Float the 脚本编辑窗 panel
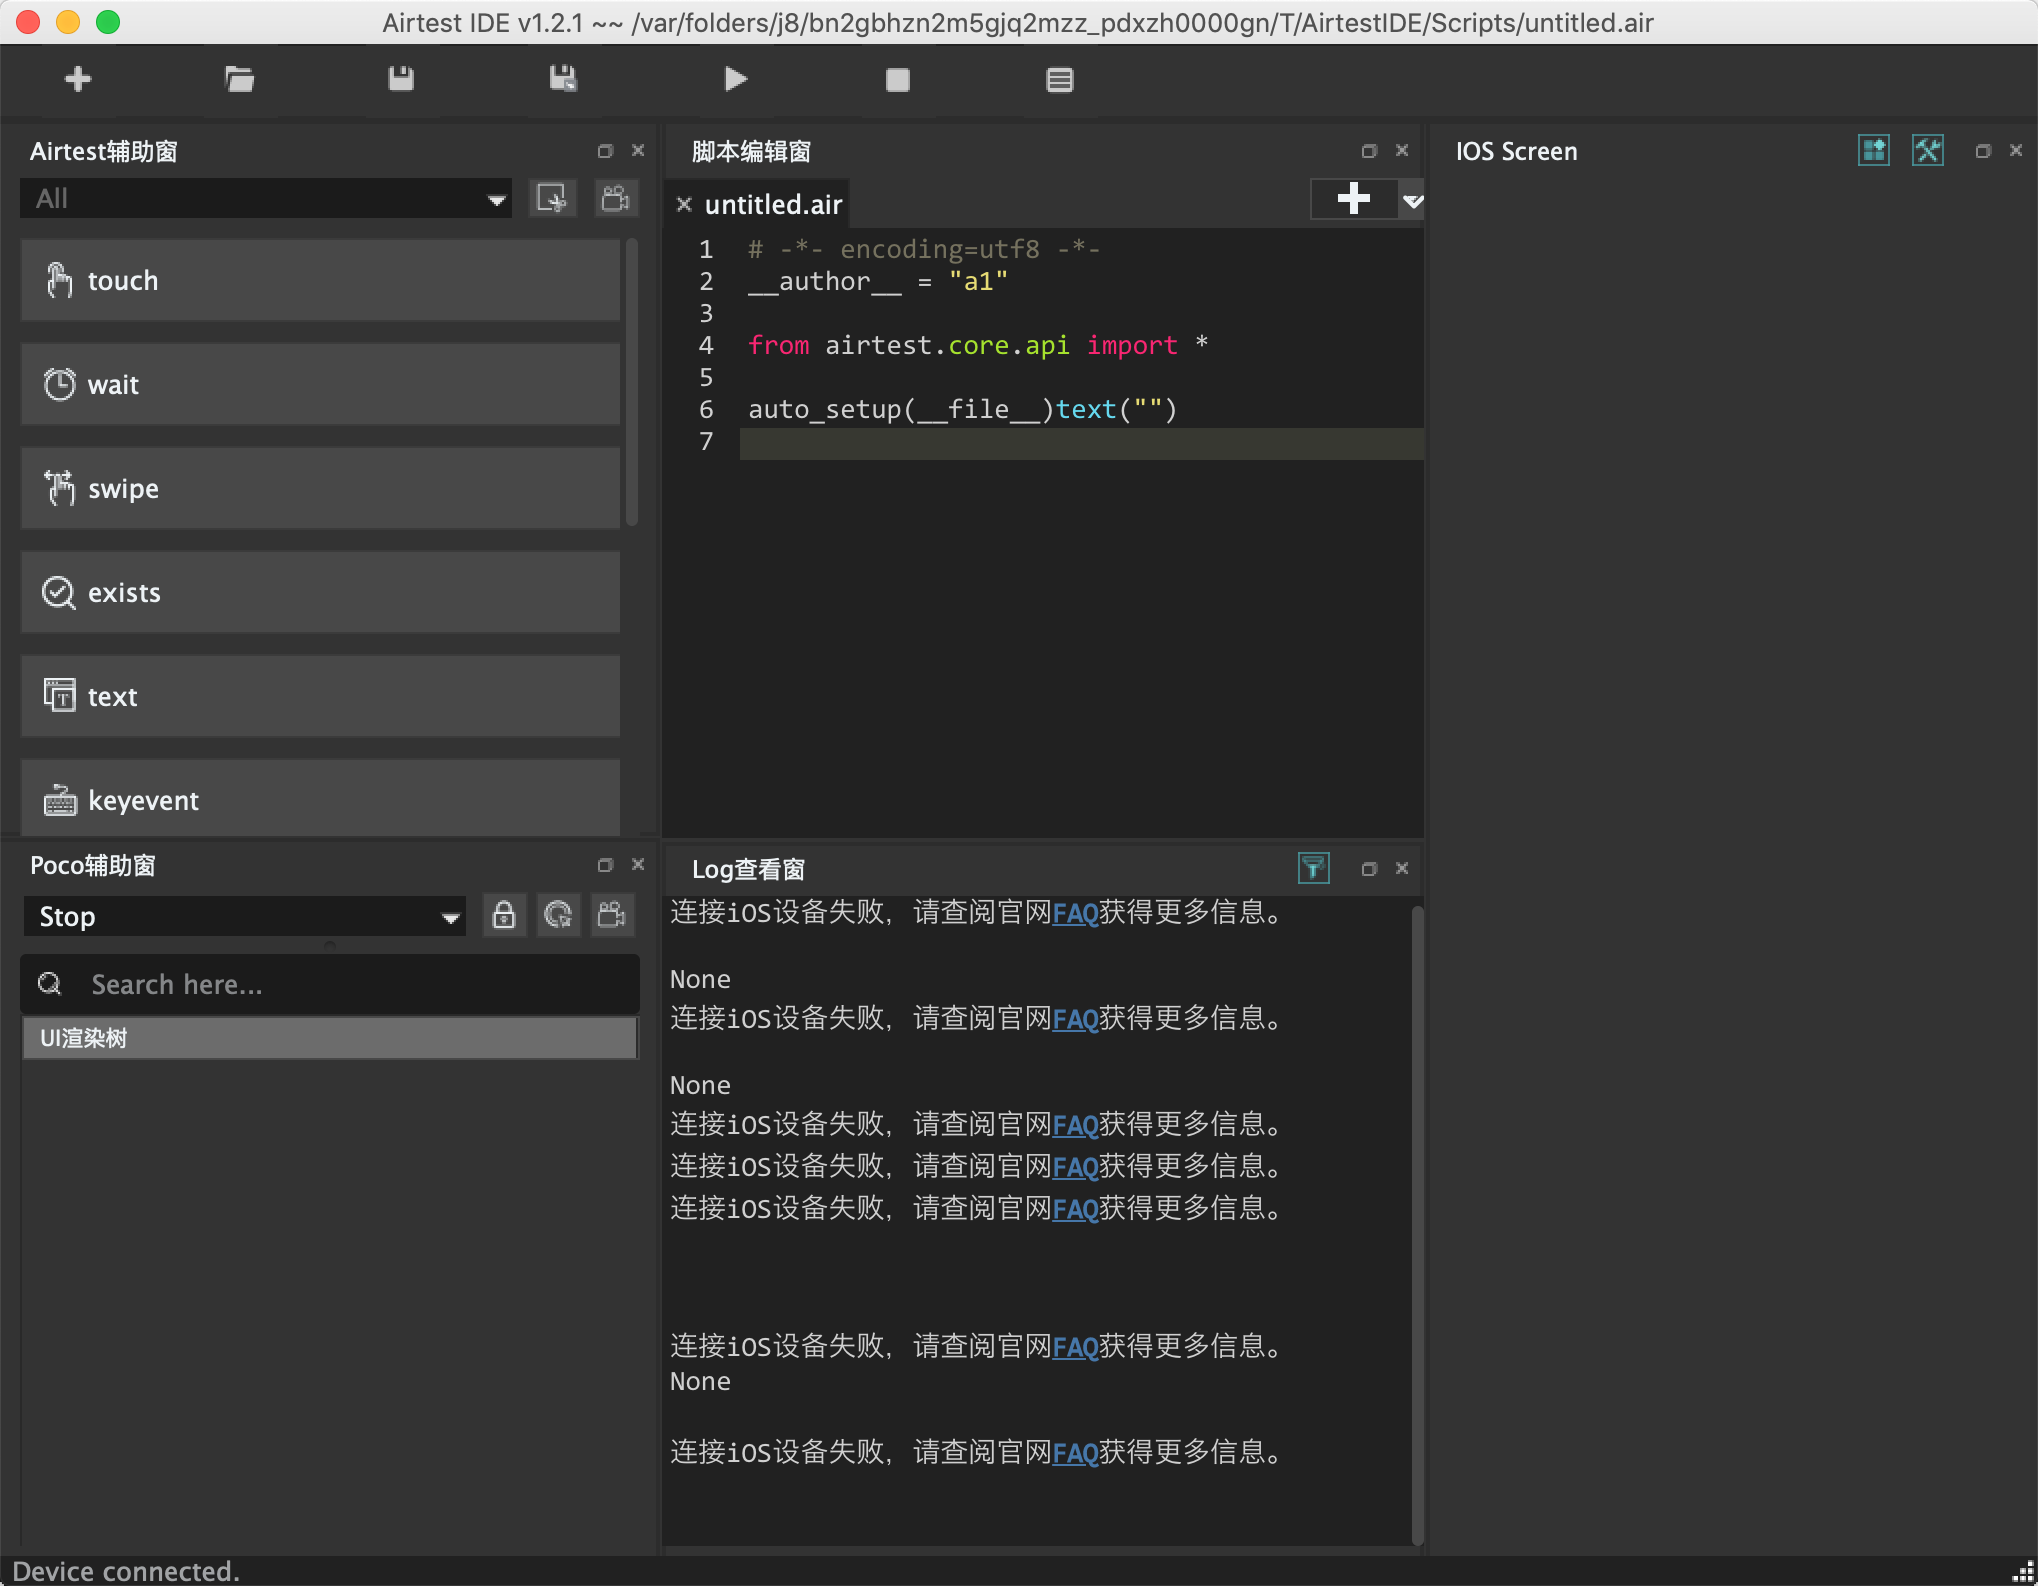Viewport: 2038px width, 1586px height. (1369, 151)
